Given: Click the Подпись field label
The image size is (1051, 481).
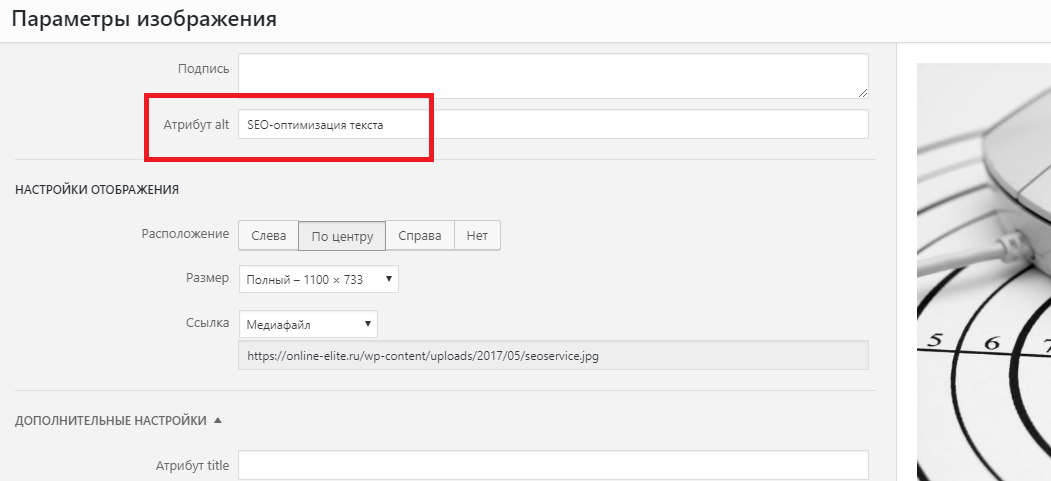Looking at the screenshot, I should point(203,69).
